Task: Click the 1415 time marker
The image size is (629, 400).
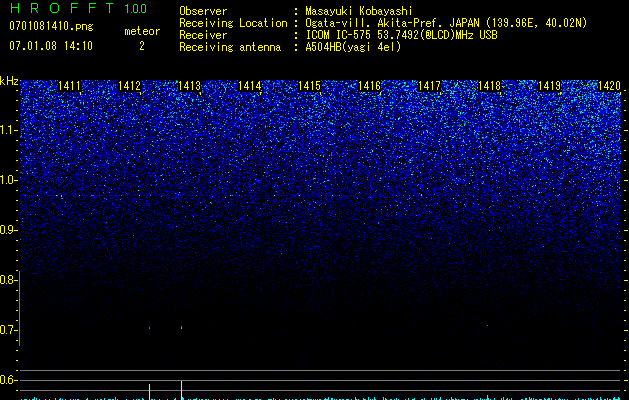Action: tap(309, 85)
